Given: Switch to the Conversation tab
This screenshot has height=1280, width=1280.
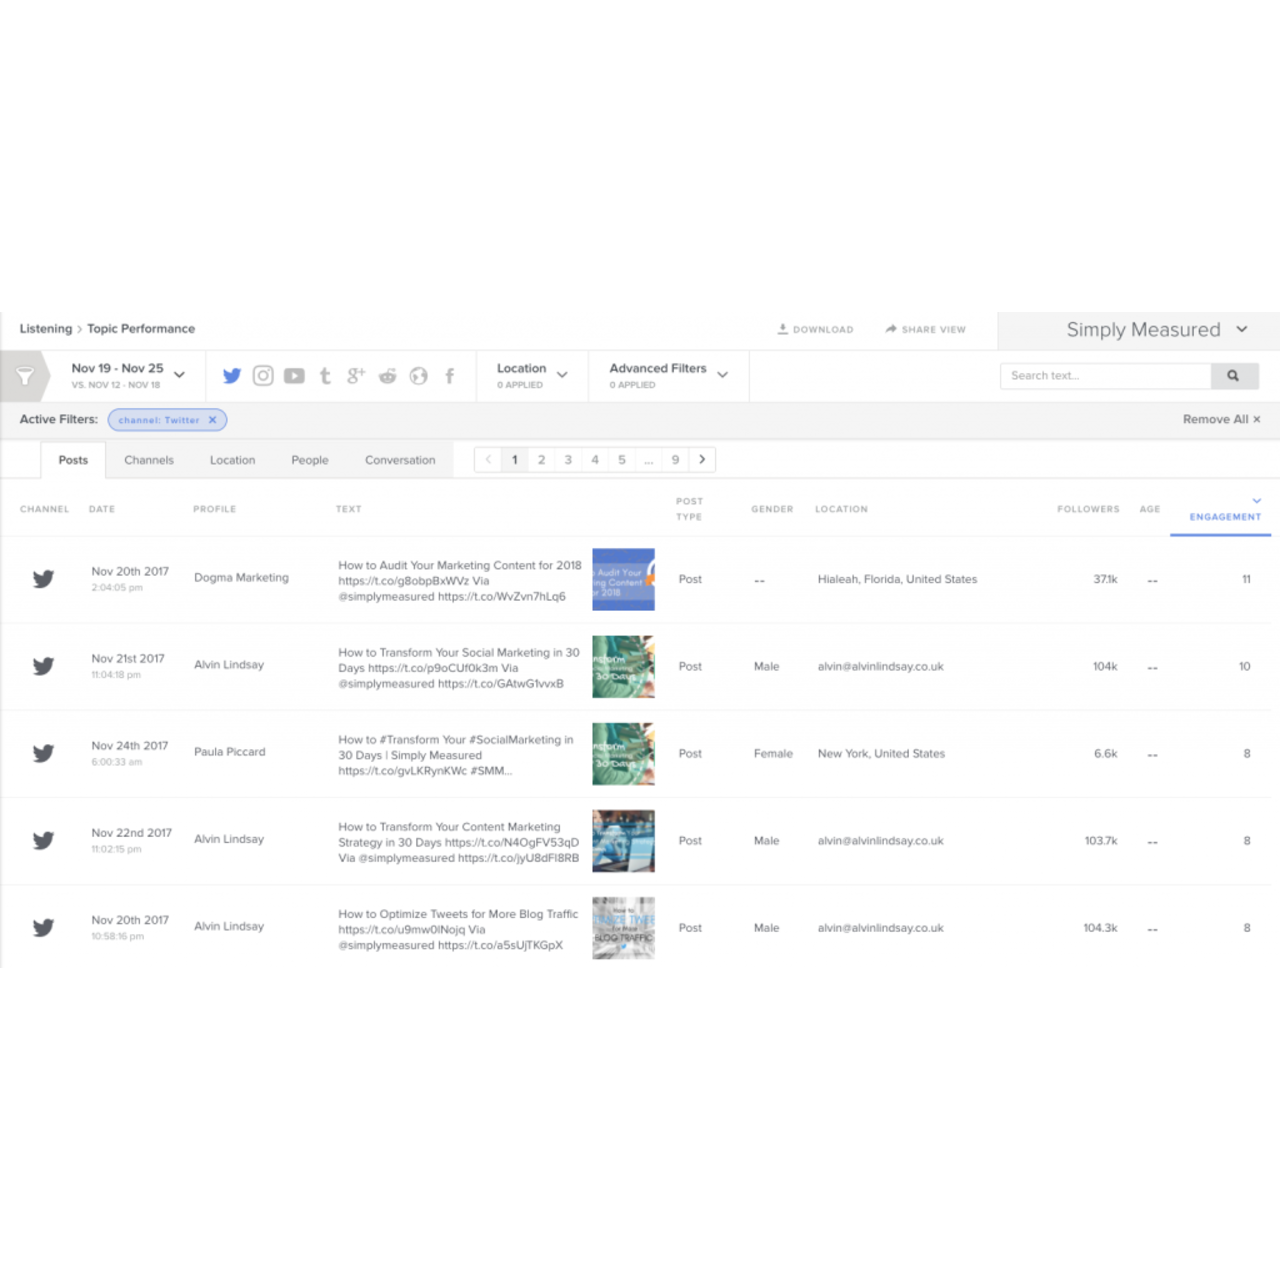Looking at the screenshot, I should coord(400,460).
